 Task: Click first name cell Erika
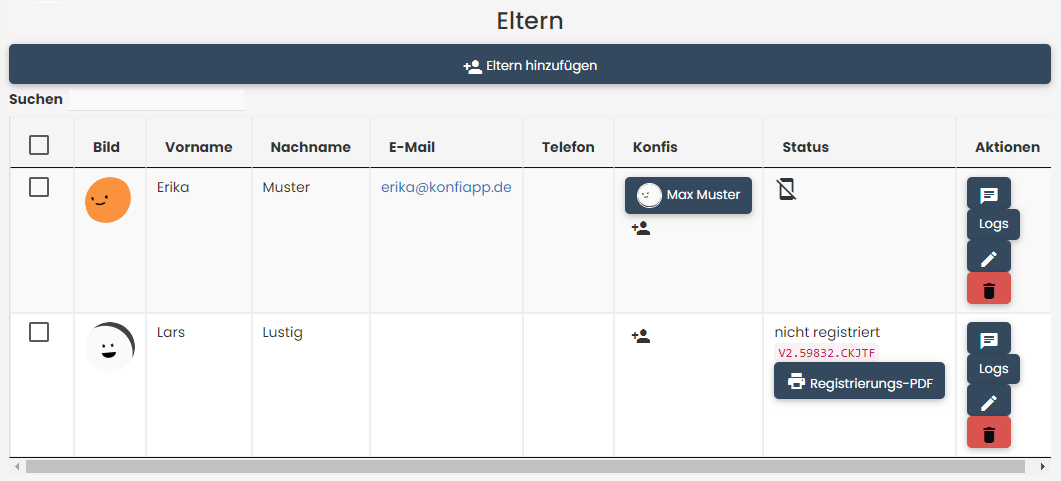[x=173, y=187]
